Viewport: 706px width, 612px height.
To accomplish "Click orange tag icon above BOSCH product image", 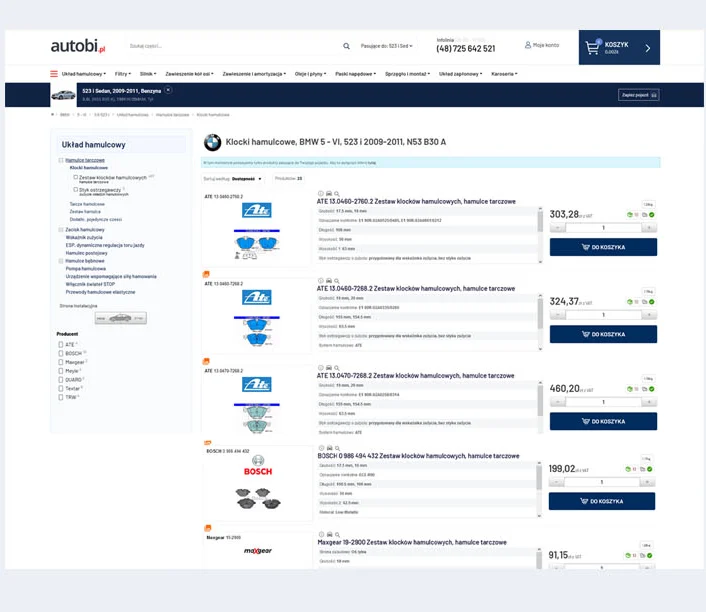I will click(207, 443).
